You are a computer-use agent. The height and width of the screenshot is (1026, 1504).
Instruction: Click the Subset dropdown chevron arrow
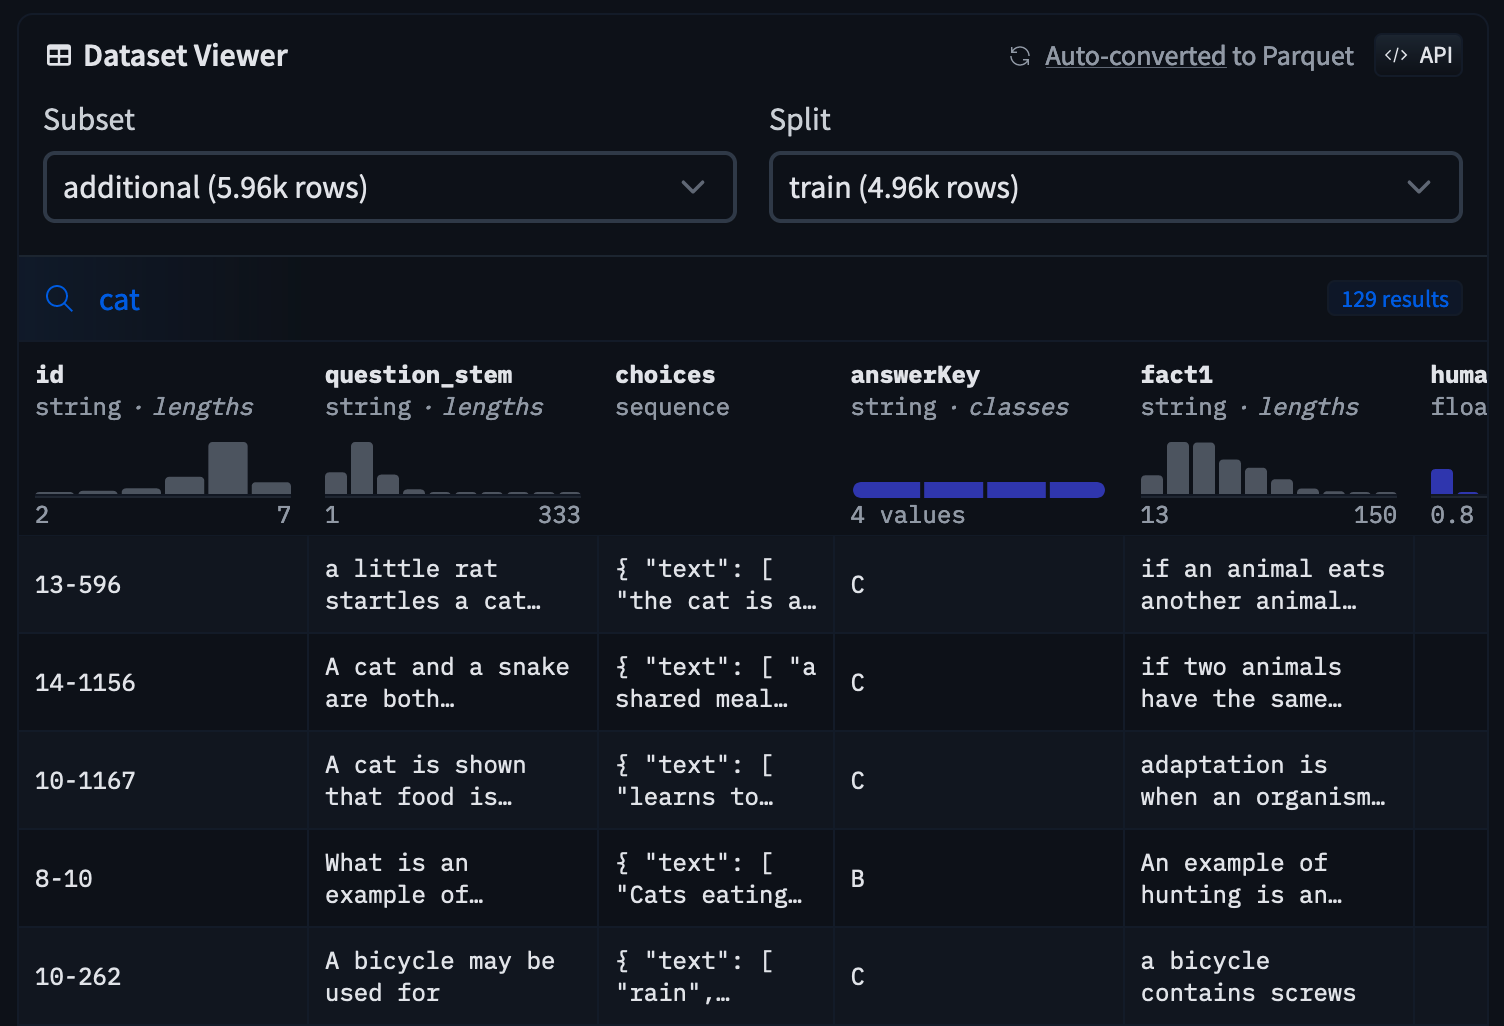692,187
